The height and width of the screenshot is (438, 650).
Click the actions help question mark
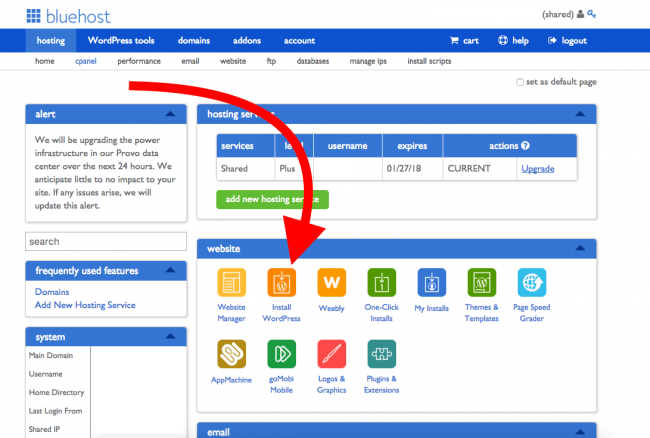[x=525, y=145]
